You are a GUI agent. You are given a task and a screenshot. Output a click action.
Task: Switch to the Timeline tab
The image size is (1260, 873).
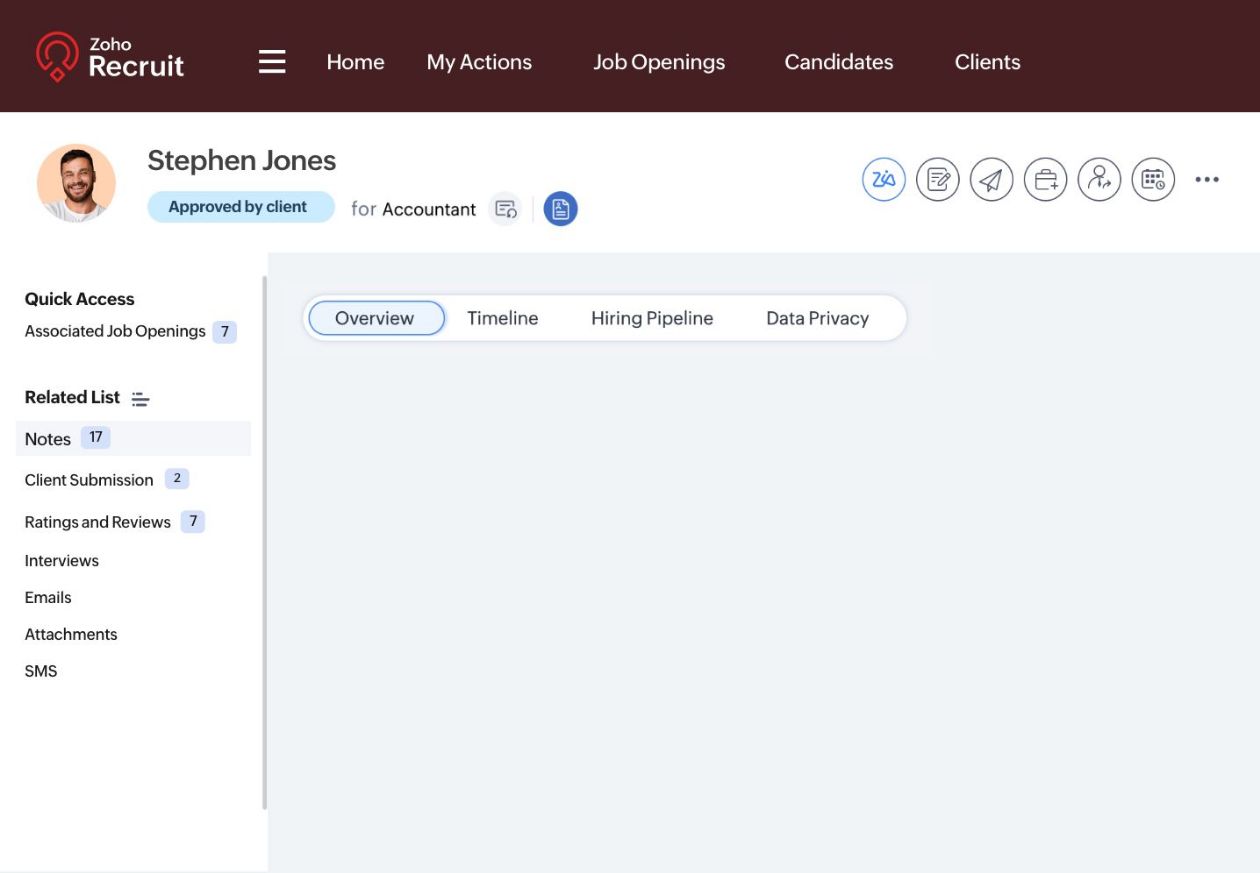pyautogui.click(x=502, y=318)
